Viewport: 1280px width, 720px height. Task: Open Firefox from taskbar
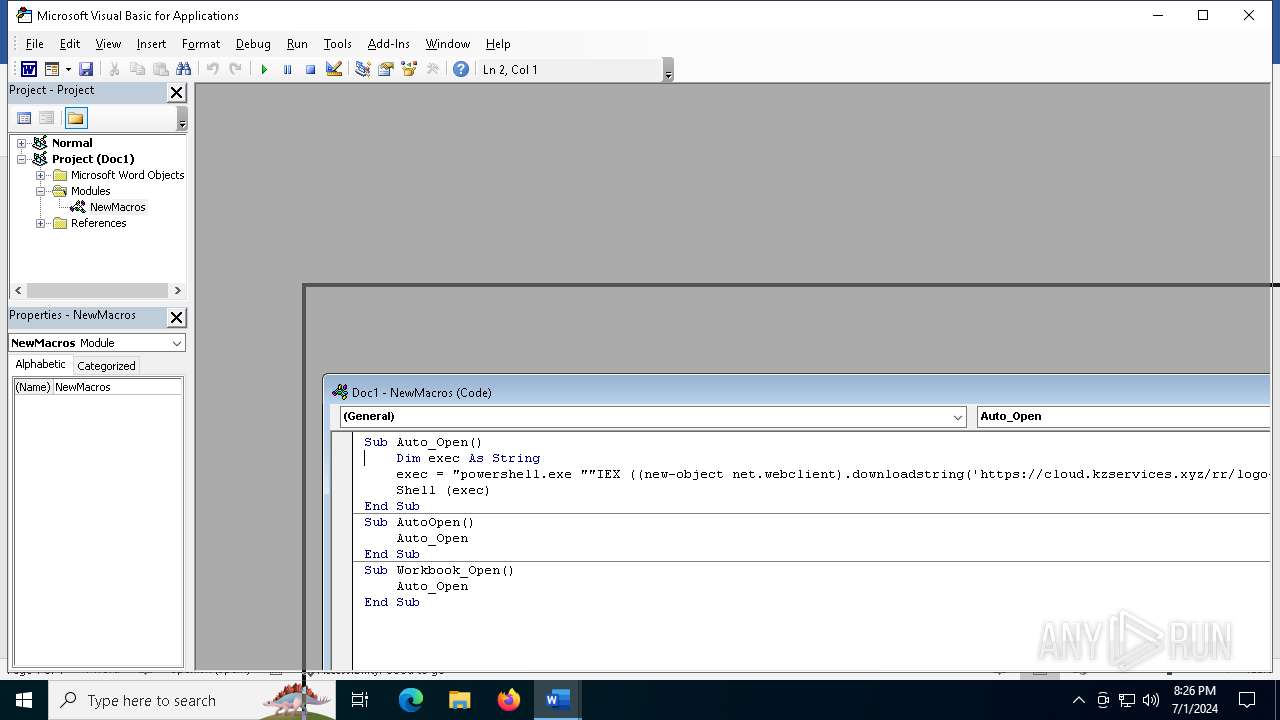point(509,700)
